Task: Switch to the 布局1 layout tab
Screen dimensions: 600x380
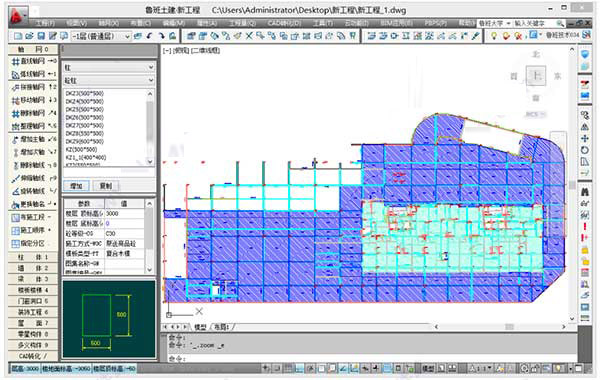Action: [x=222, y=327]
